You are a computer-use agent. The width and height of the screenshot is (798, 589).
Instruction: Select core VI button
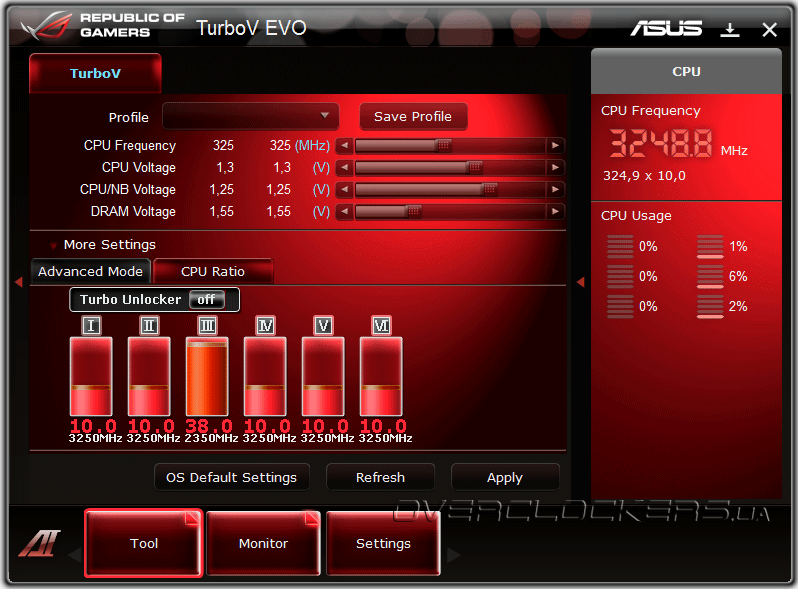[x=381, y=325]
